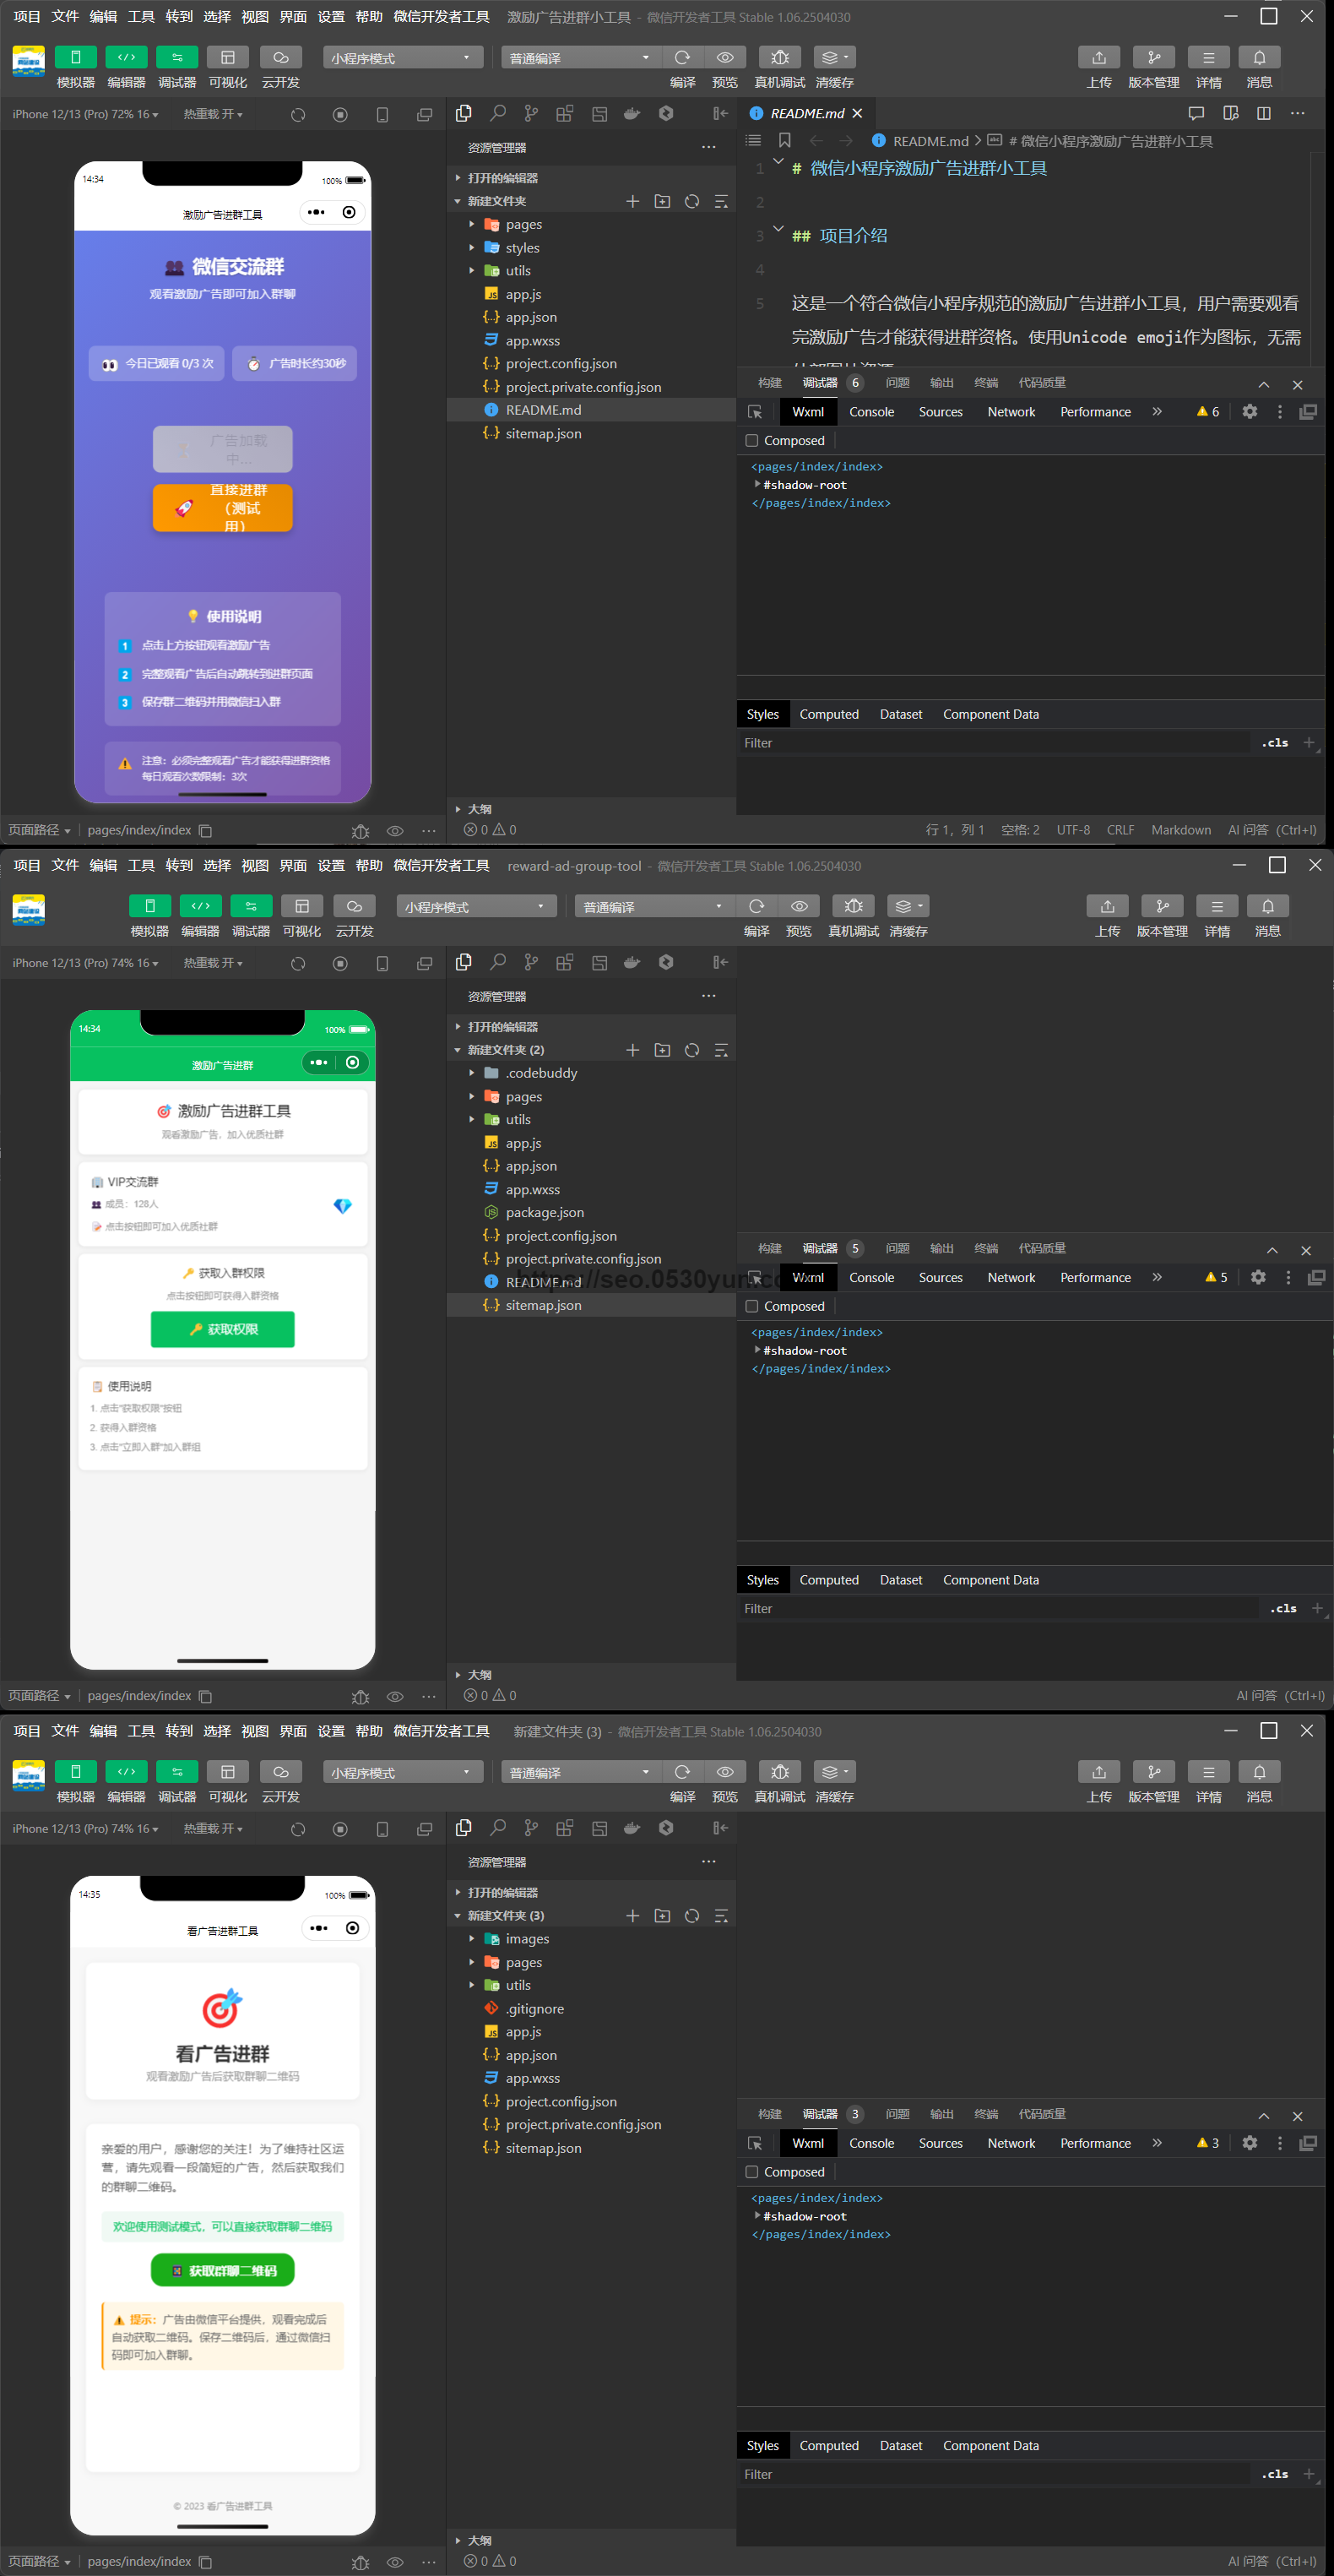Expand the images folder in the file tree
The height and width of the screenshot is (2576, 1334).
click(x=472, y=1939)
